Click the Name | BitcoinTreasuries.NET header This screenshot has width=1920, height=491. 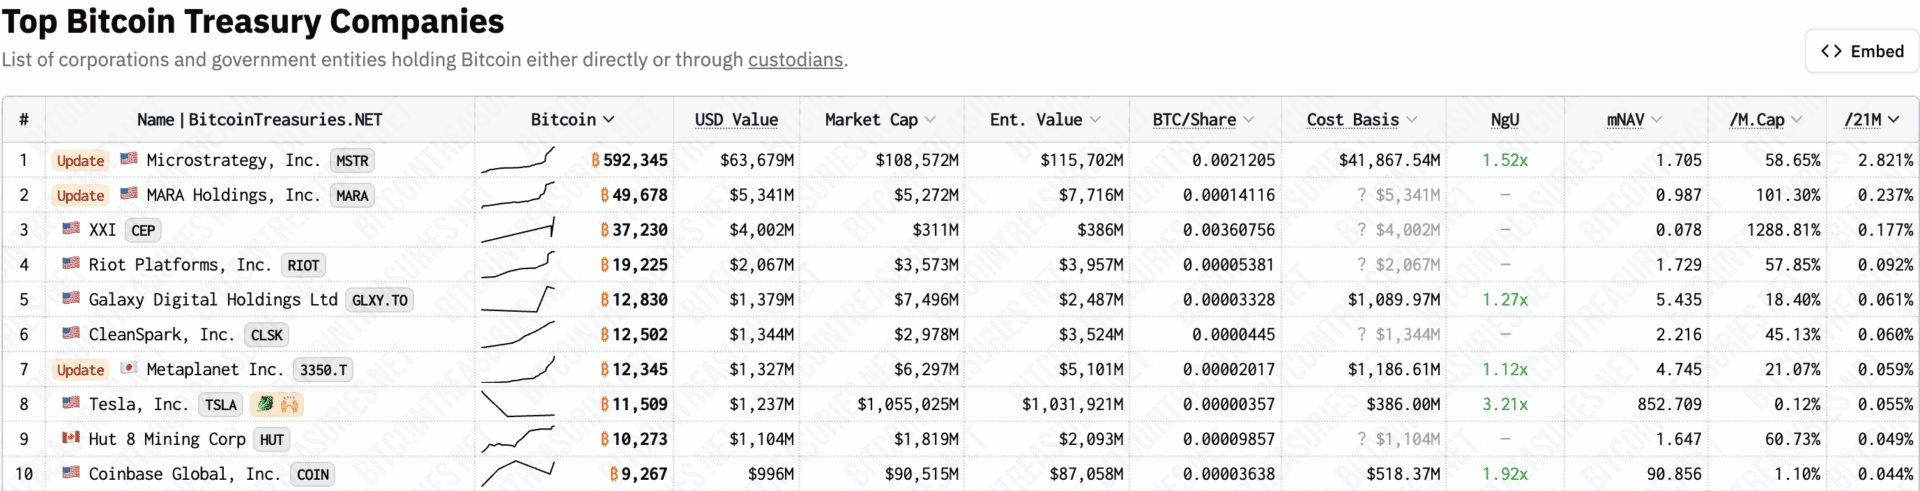coord(260,120)
